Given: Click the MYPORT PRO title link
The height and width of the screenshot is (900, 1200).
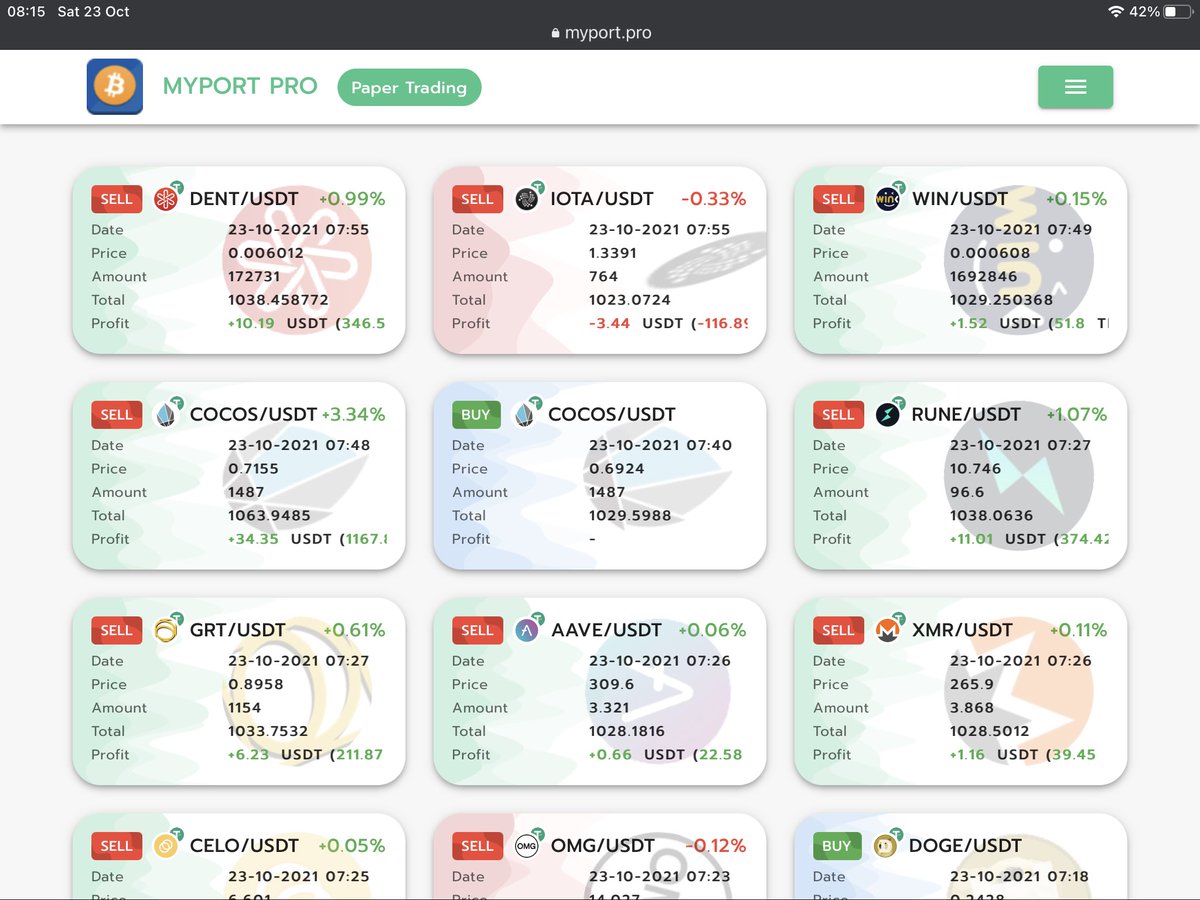Looking at the screenshot, I should (240, 87).
